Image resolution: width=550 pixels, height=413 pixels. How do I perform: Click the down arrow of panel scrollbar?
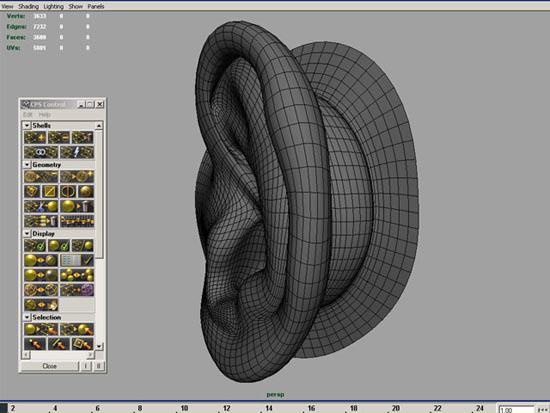(x=99, y=346)
